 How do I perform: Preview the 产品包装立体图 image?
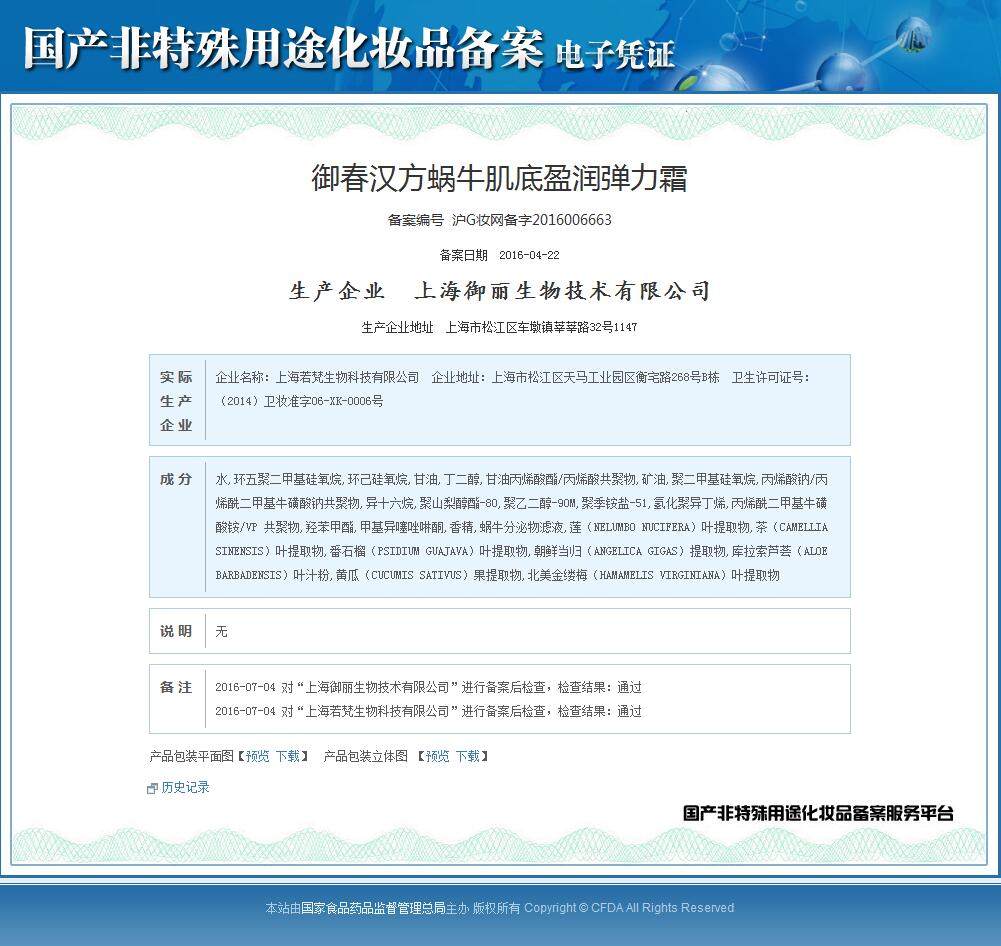437,756
